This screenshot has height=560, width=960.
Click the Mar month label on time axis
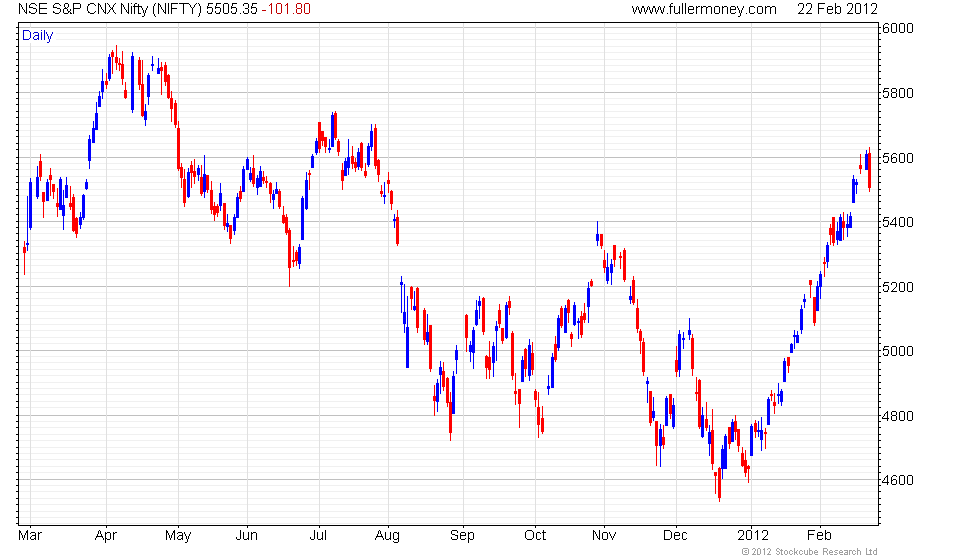tap(30, 536)
